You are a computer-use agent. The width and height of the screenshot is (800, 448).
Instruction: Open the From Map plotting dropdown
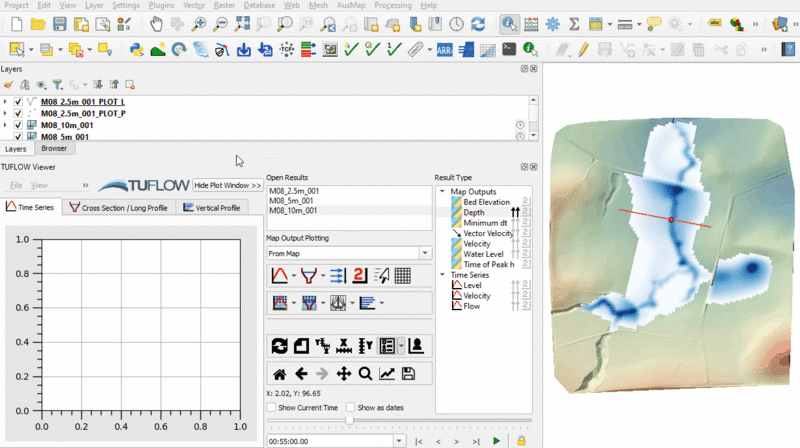point(425,254)
